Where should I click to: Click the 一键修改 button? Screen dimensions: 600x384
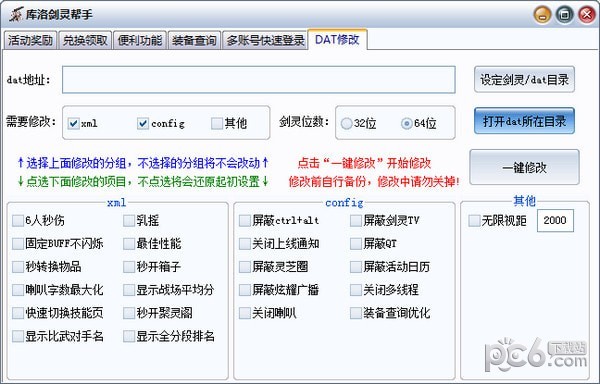point(524,167)
